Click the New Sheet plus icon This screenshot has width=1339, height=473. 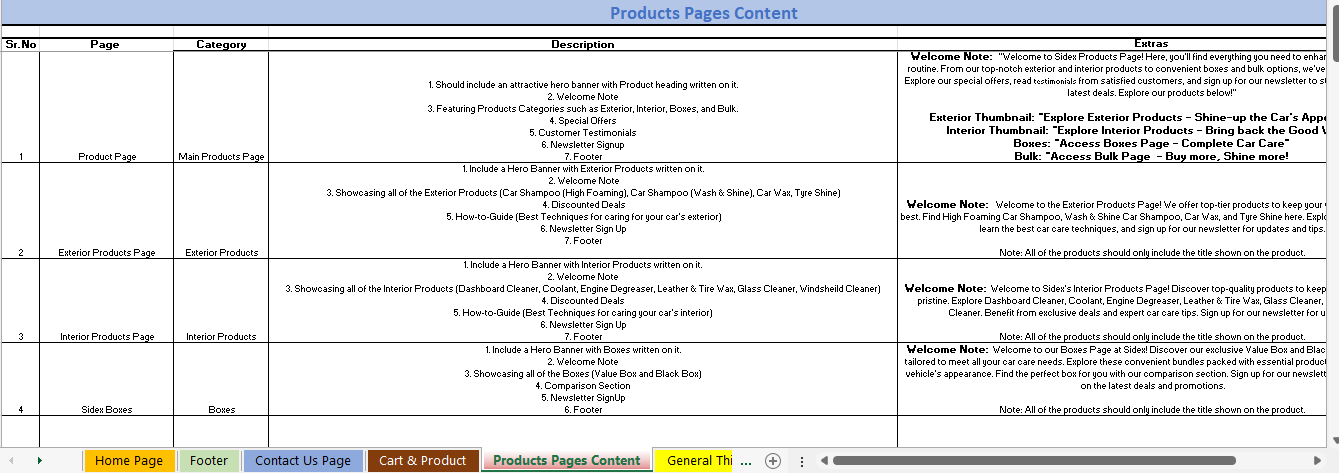(x=772, y=461)
